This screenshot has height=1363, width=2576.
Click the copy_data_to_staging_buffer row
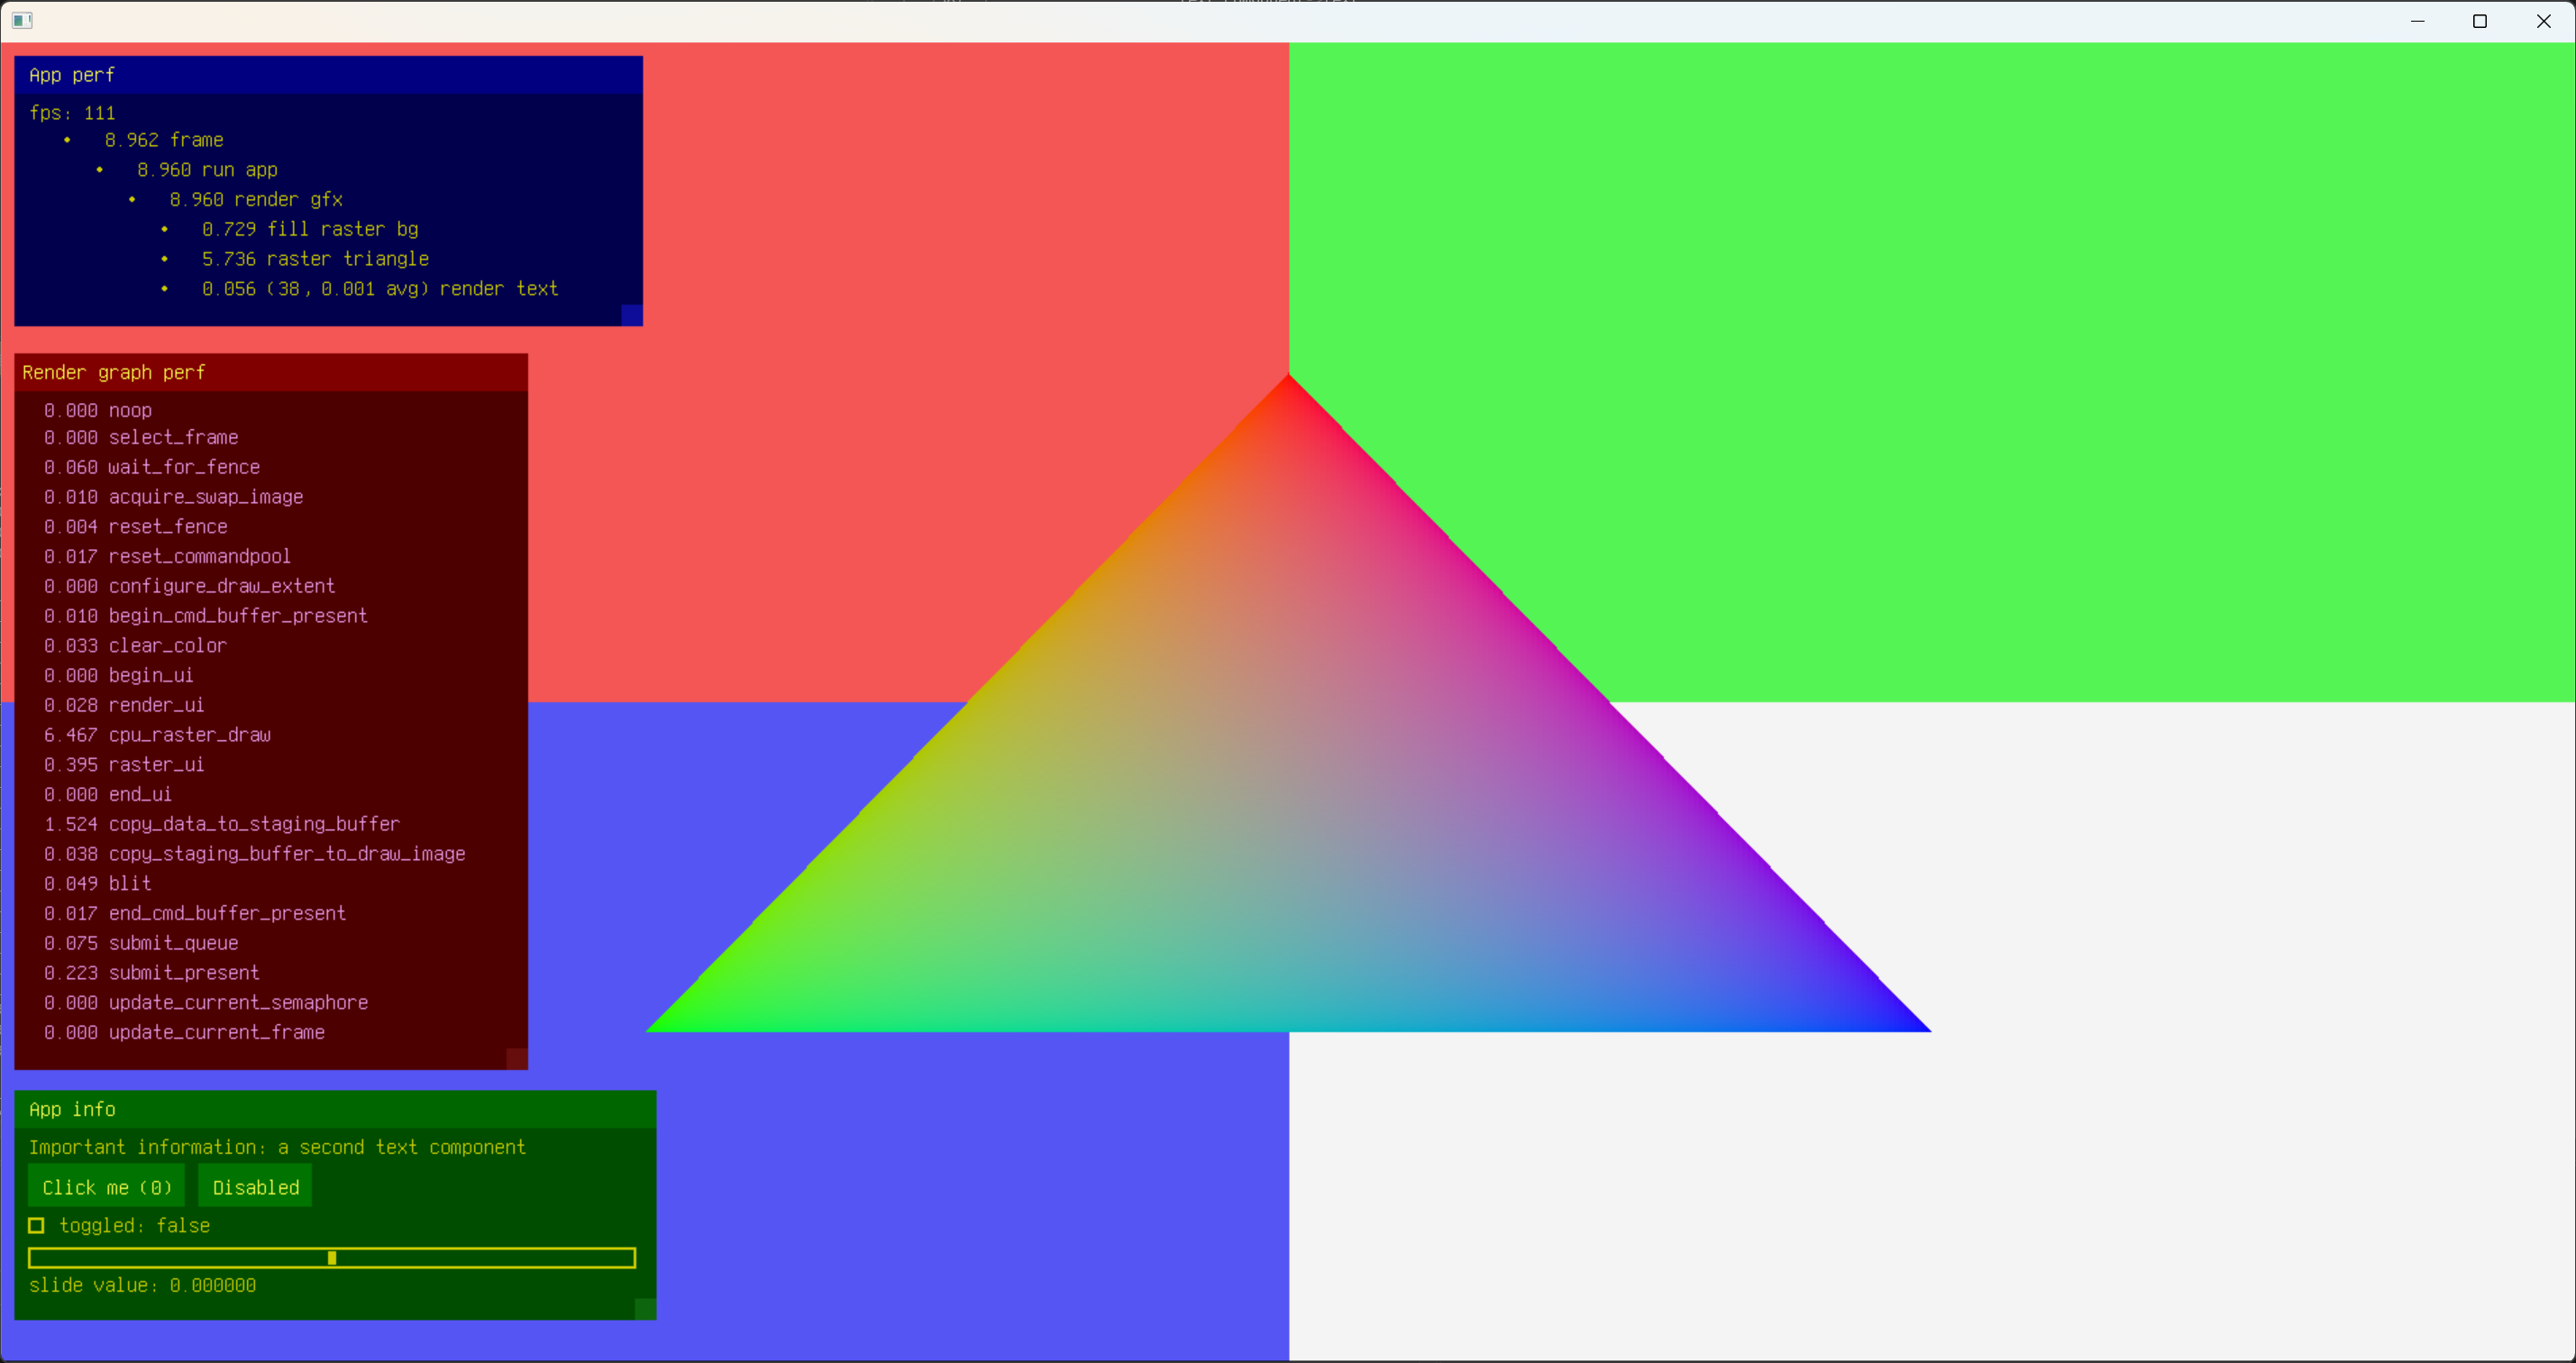(222, 824)
